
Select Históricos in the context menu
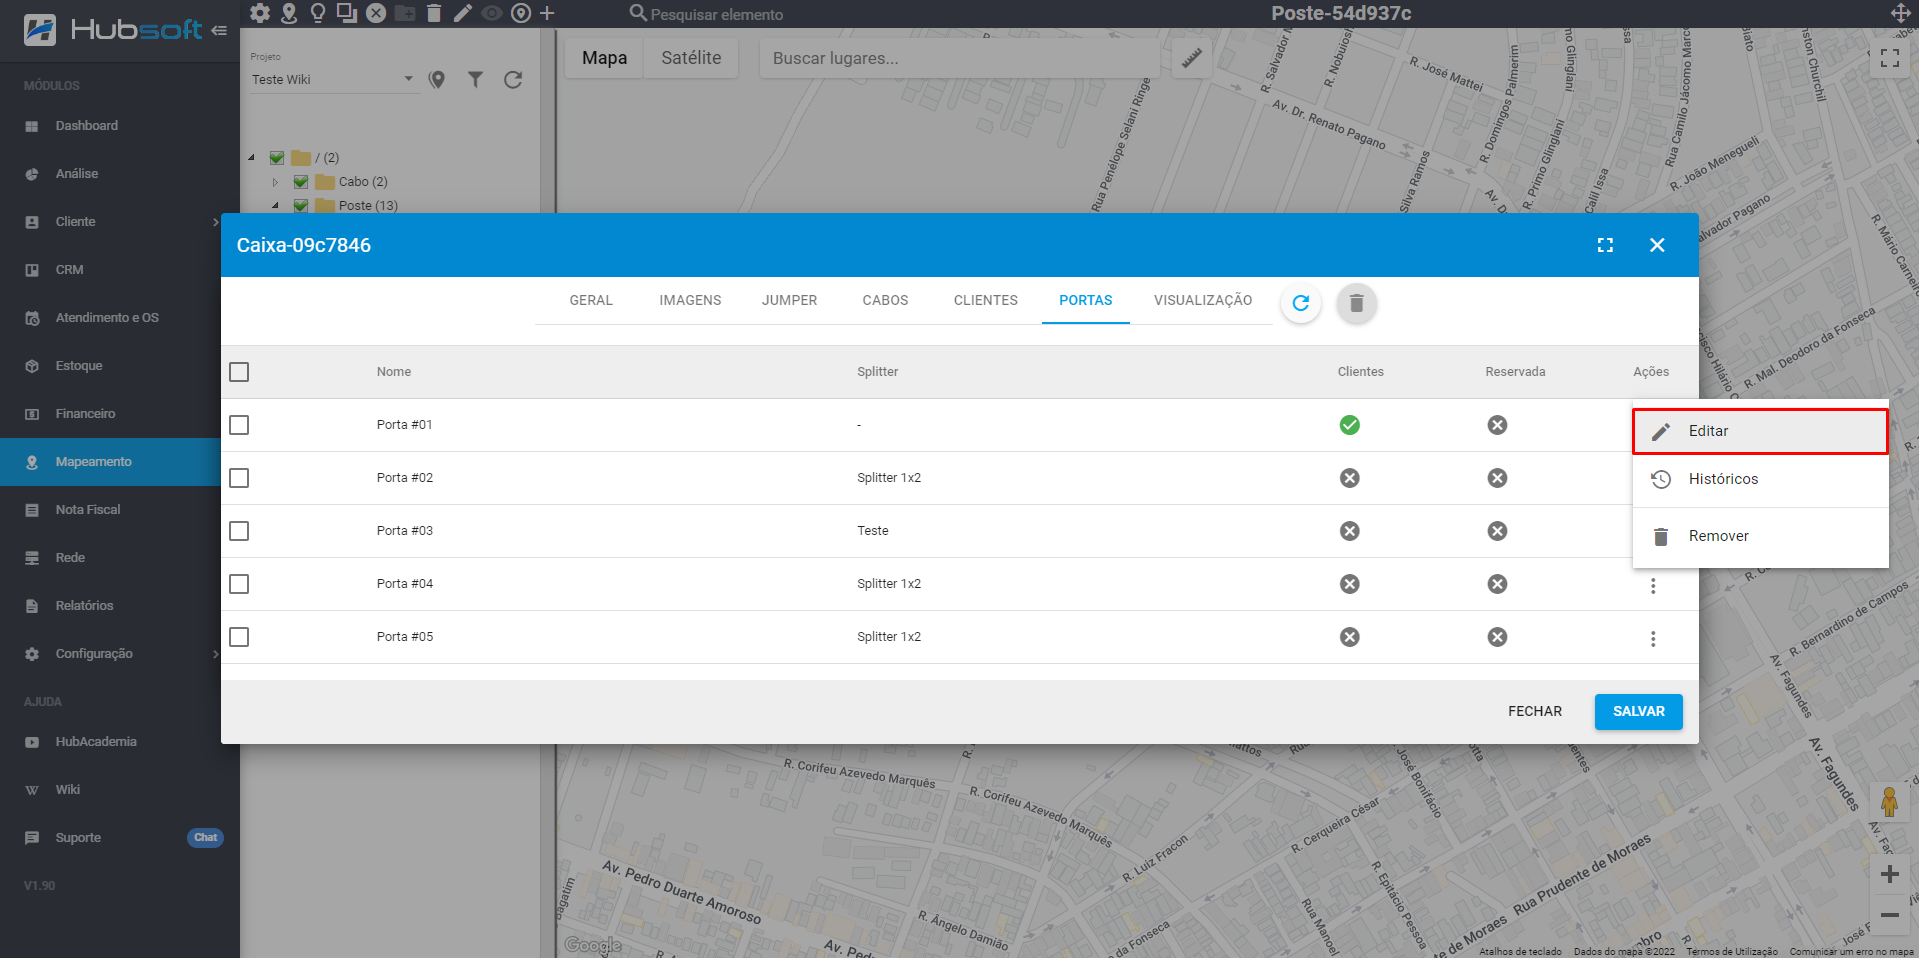coord(1760,479)
